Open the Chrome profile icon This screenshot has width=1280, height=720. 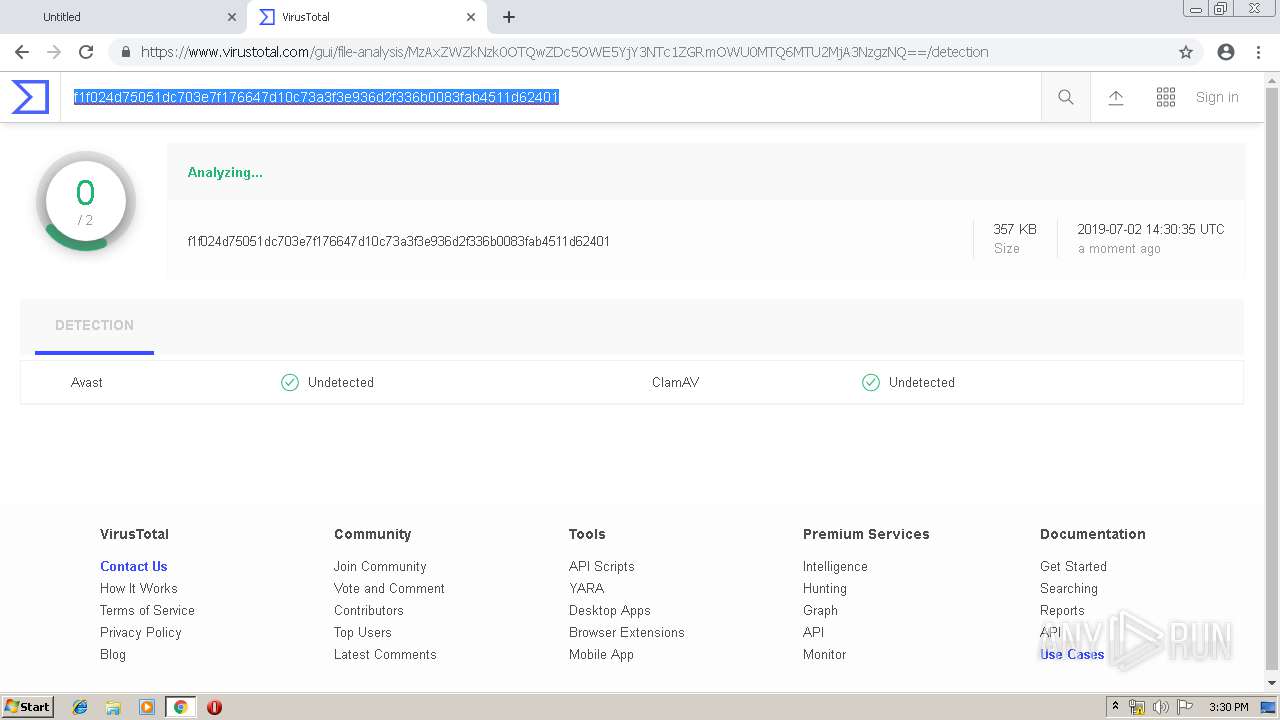(1226, 52)
